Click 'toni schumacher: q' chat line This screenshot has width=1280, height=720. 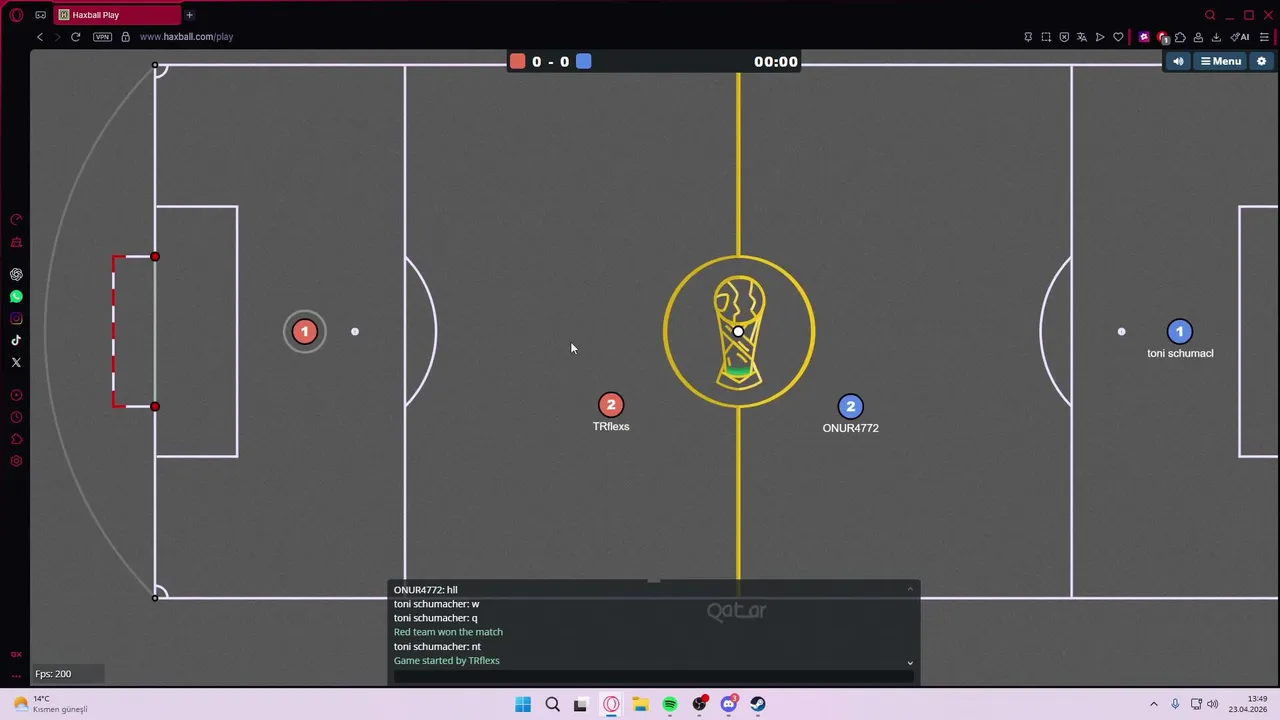click(x=436, y=618)
